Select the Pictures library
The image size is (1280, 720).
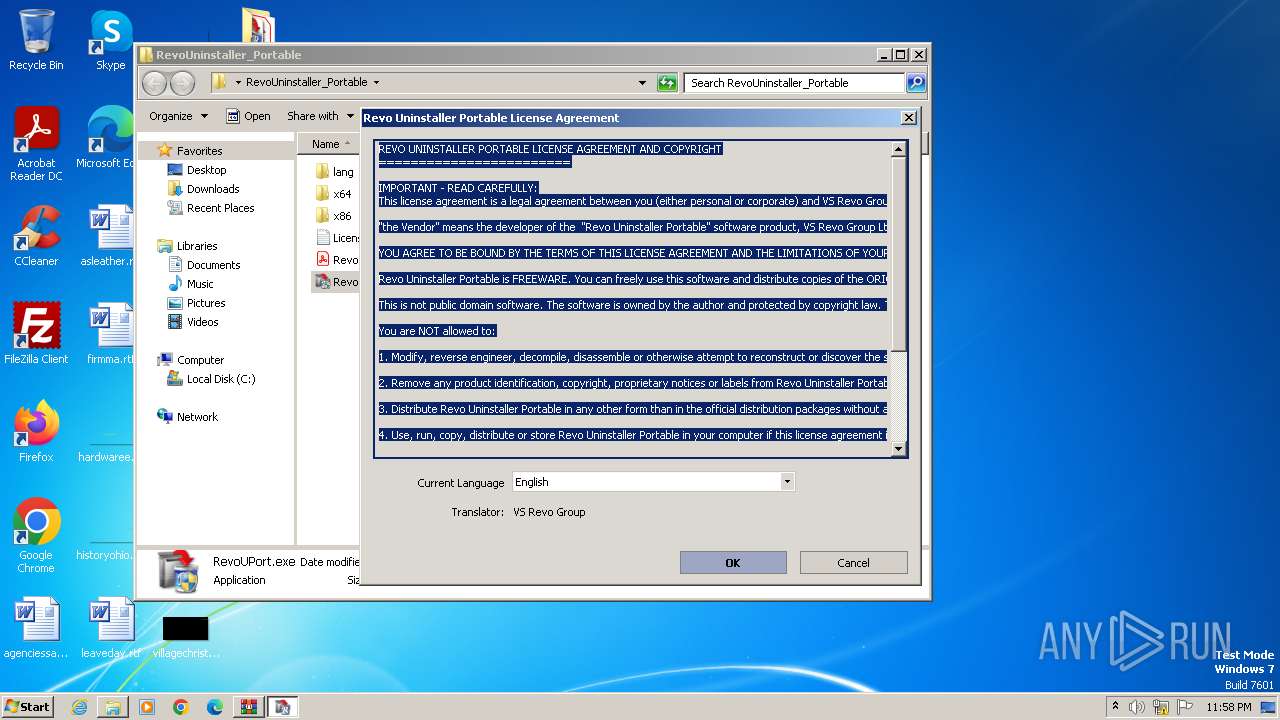click(x=205, y=303)
